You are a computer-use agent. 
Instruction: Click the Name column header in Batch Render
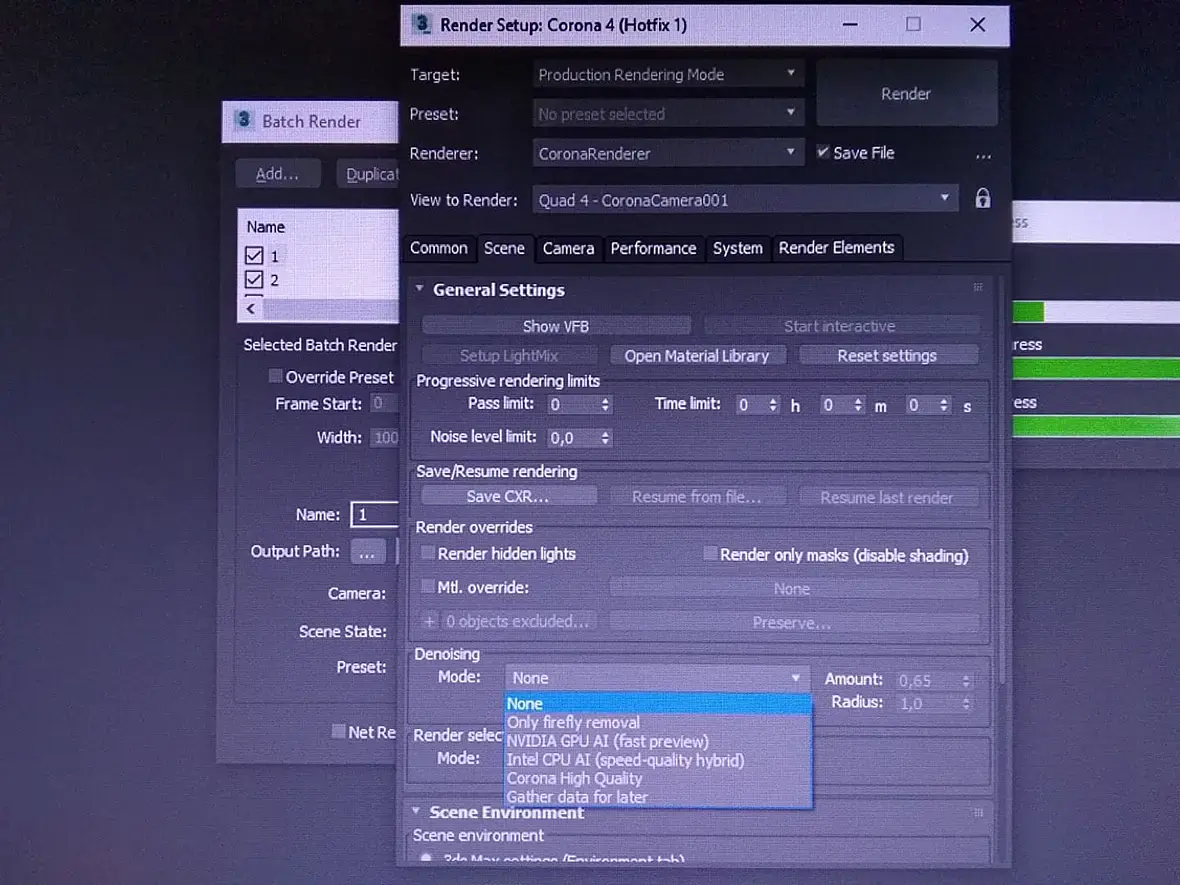point(266,227)
